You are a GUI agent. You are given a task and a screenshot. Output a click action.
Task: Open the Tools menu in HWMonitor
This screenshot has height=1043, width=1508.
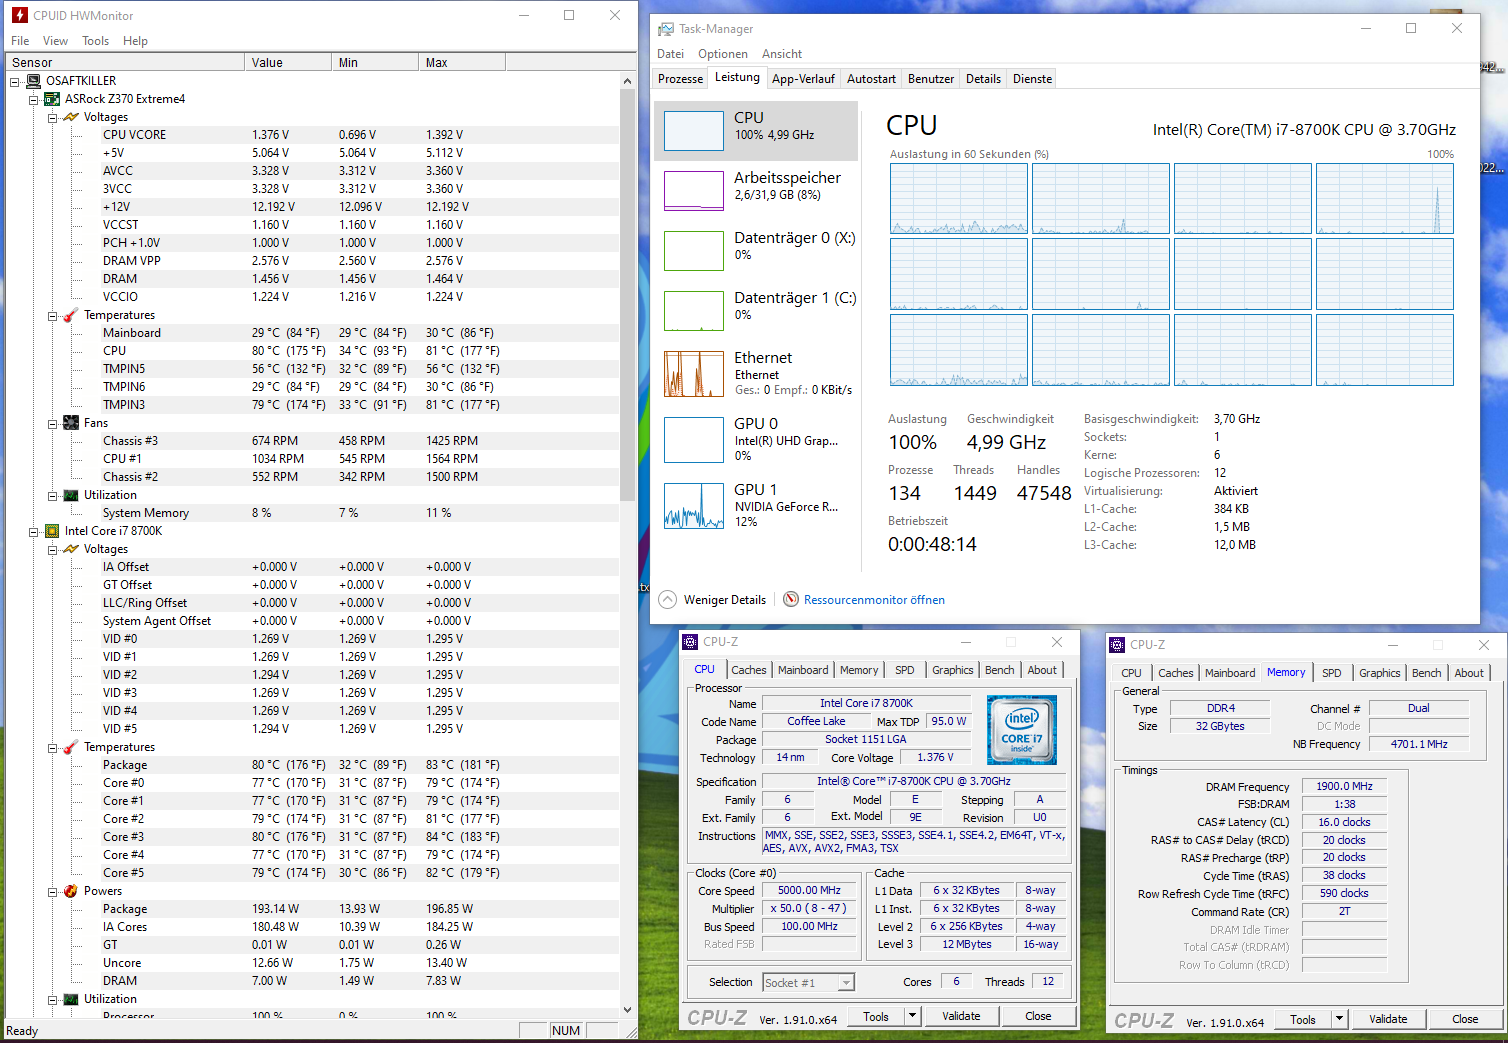click(x=96, y=41)
